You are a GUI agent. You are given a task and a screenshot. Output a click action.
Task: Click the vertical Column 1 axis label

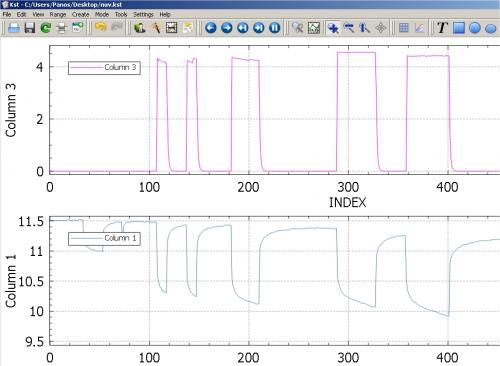pyautogui.click(x=11, y=281)
